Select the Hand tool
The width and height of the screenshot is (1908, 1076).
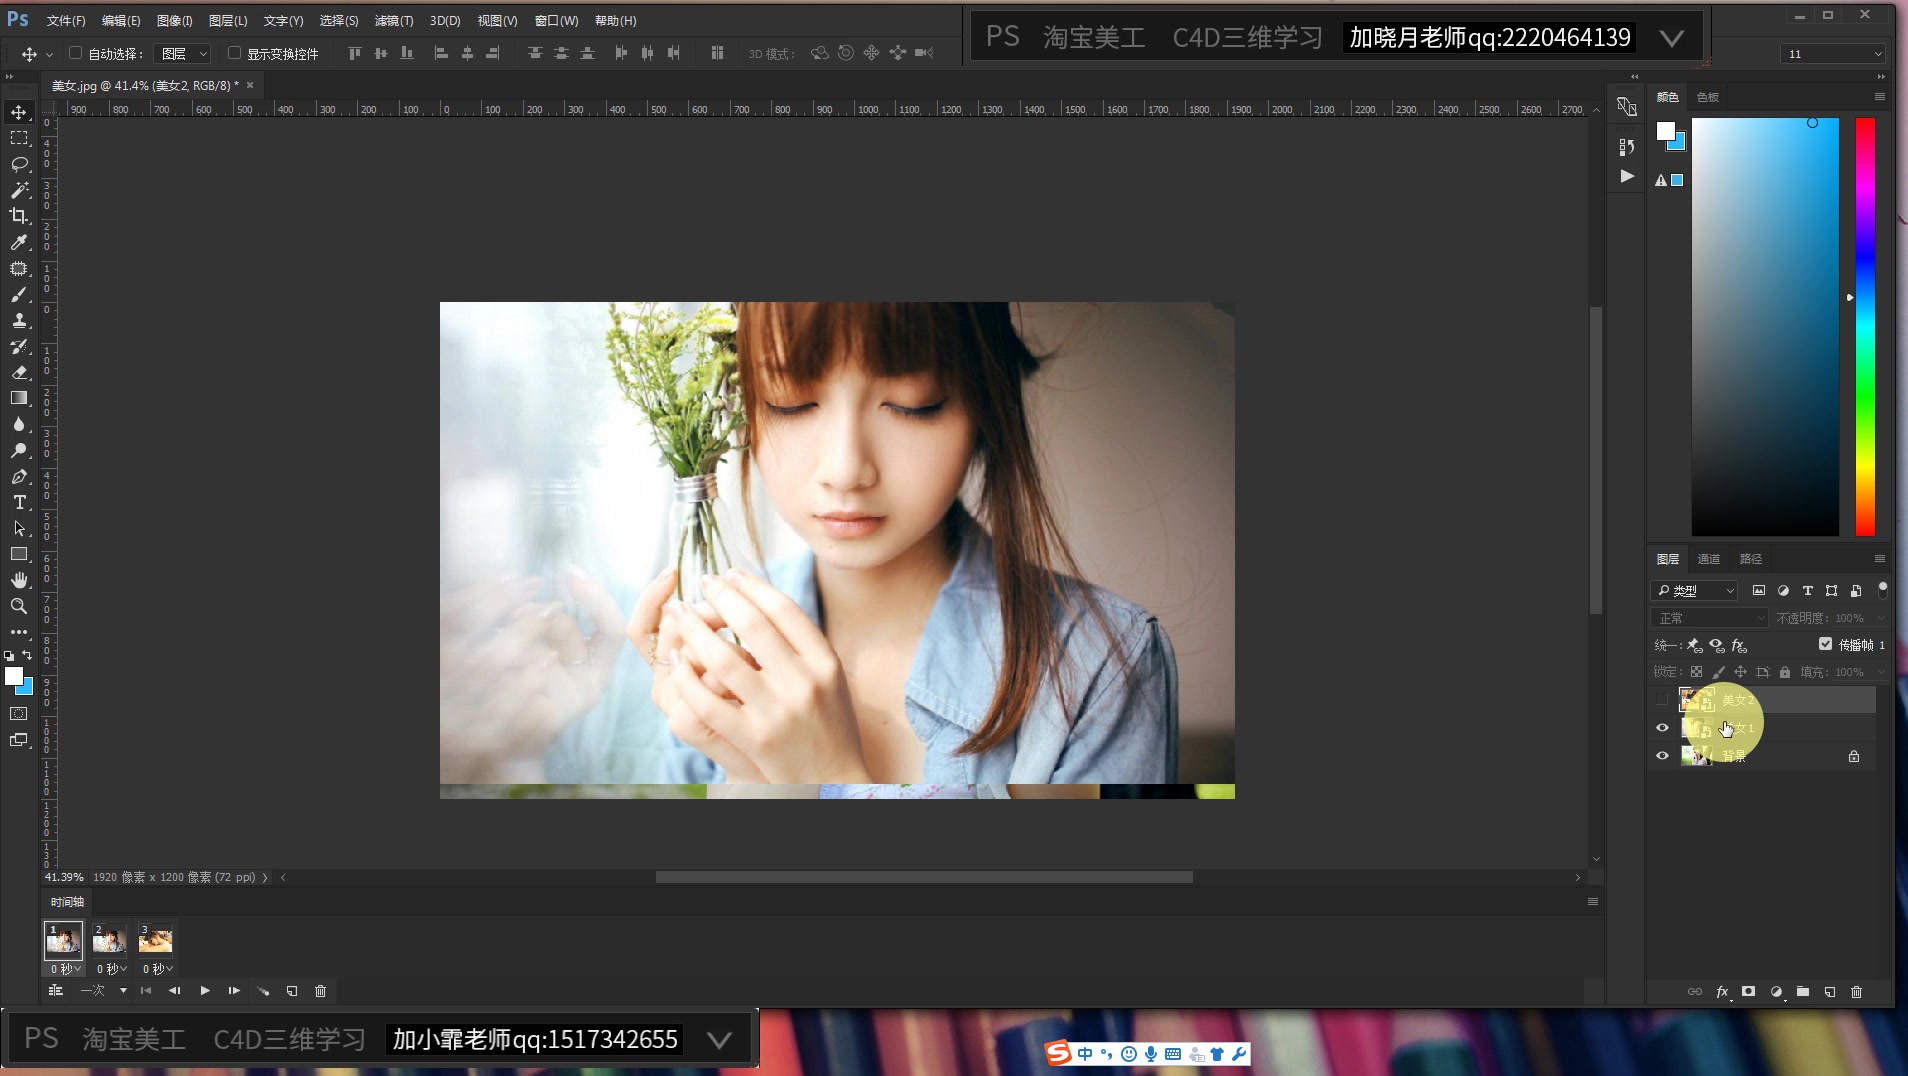(19, 580)
